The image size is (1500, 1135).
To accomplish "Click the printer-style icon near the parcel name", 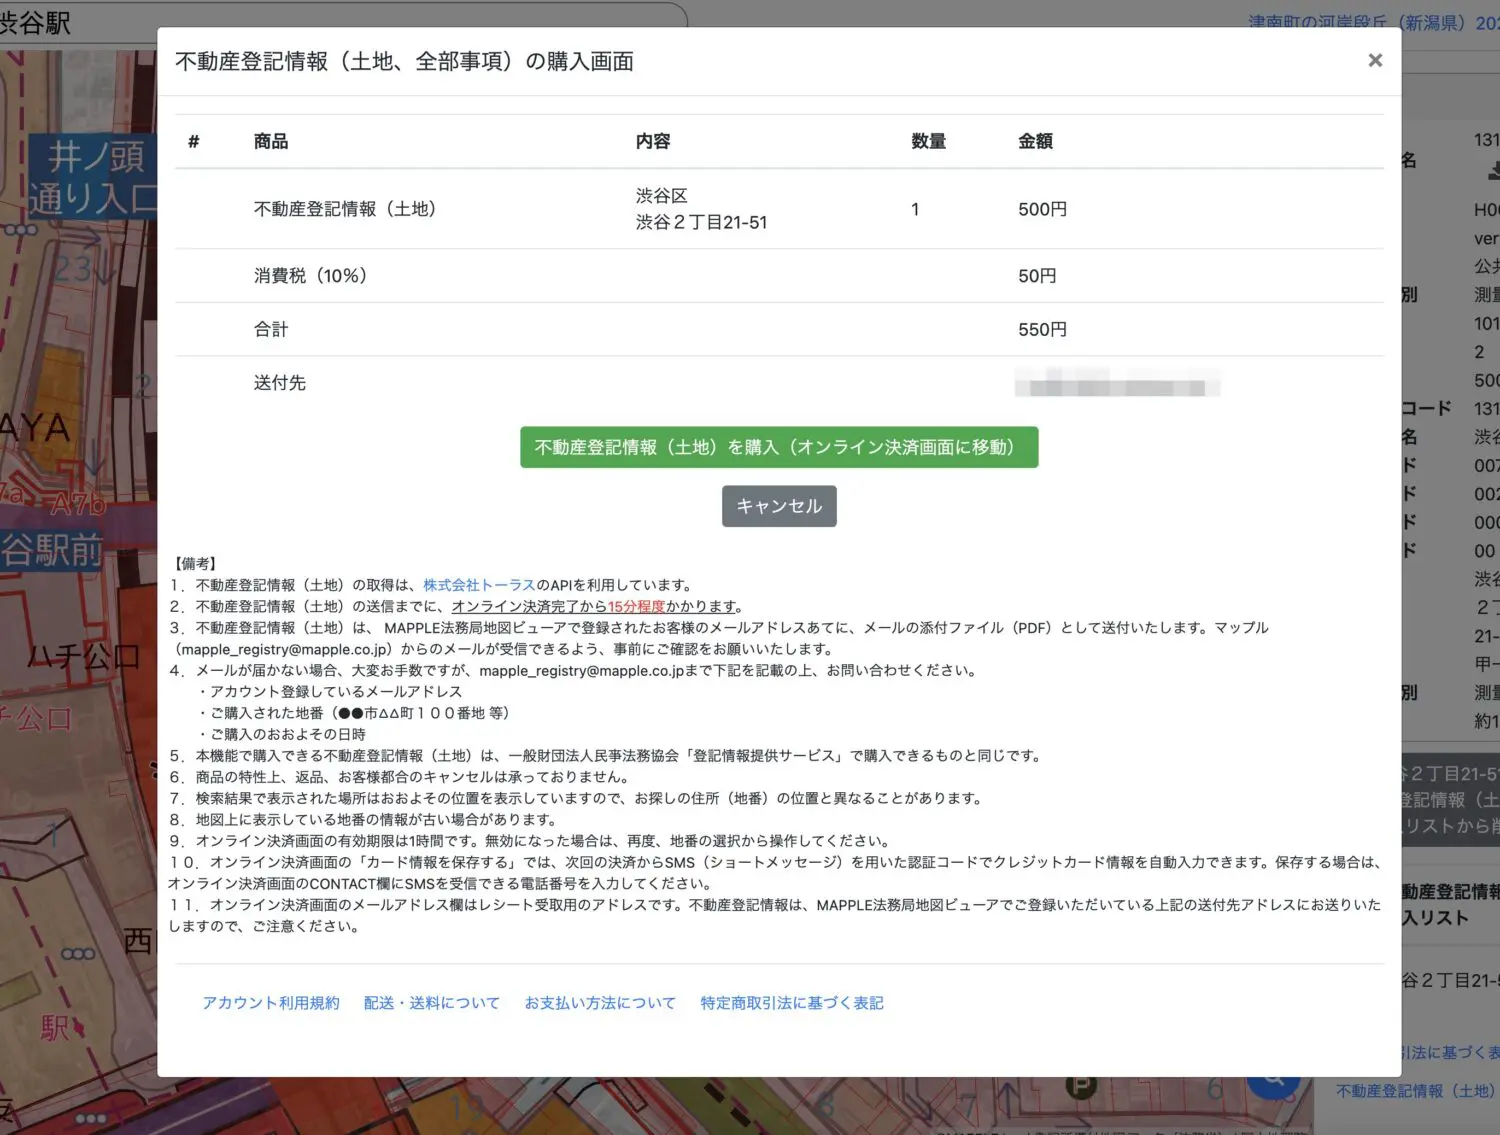I will point(1495,169).
